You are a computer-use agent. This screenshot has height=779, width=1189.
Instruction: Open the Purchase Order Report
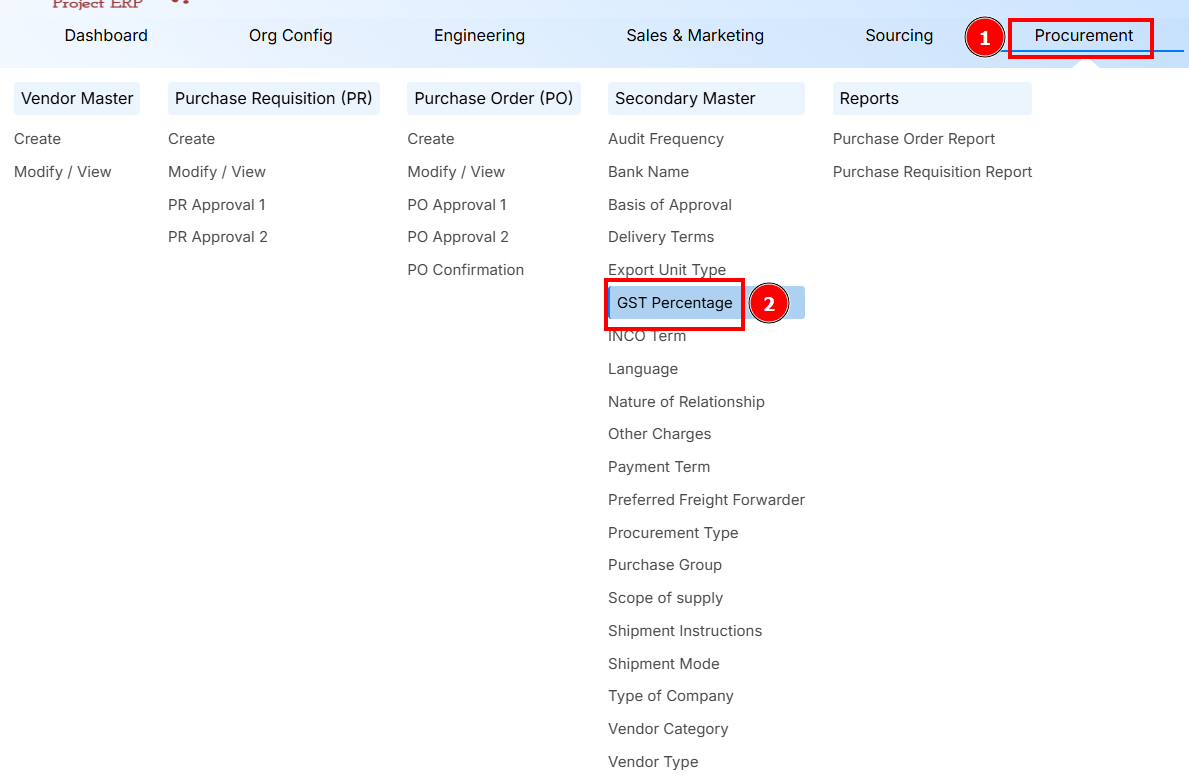(x=914, y=139)
